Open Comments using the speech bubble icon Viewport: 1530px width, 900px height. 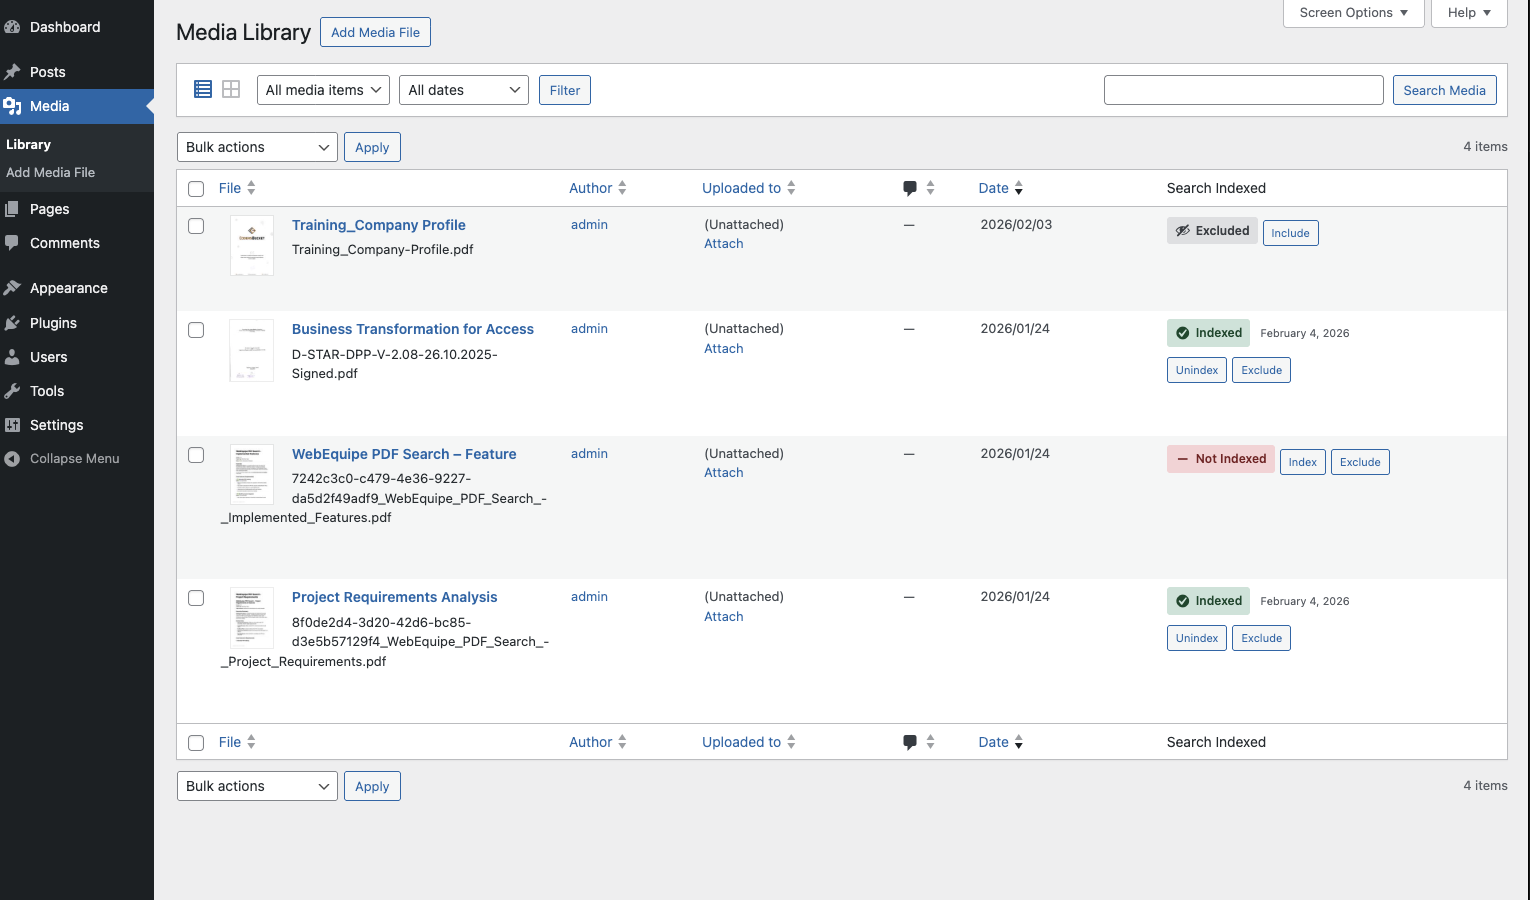(15, 243)
